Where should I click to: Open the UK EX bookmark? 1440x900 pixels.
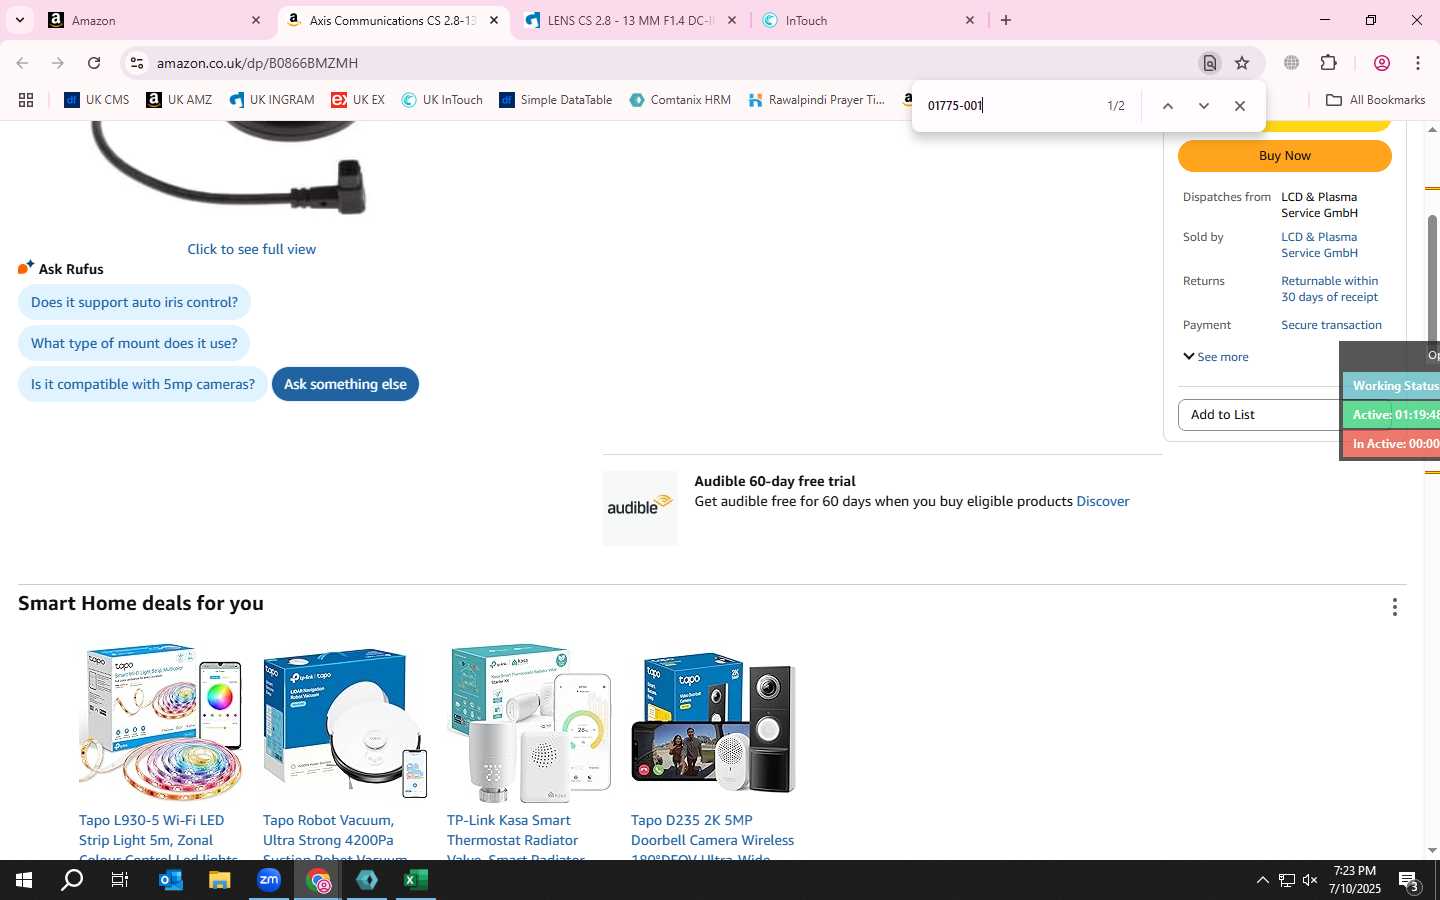358,100
